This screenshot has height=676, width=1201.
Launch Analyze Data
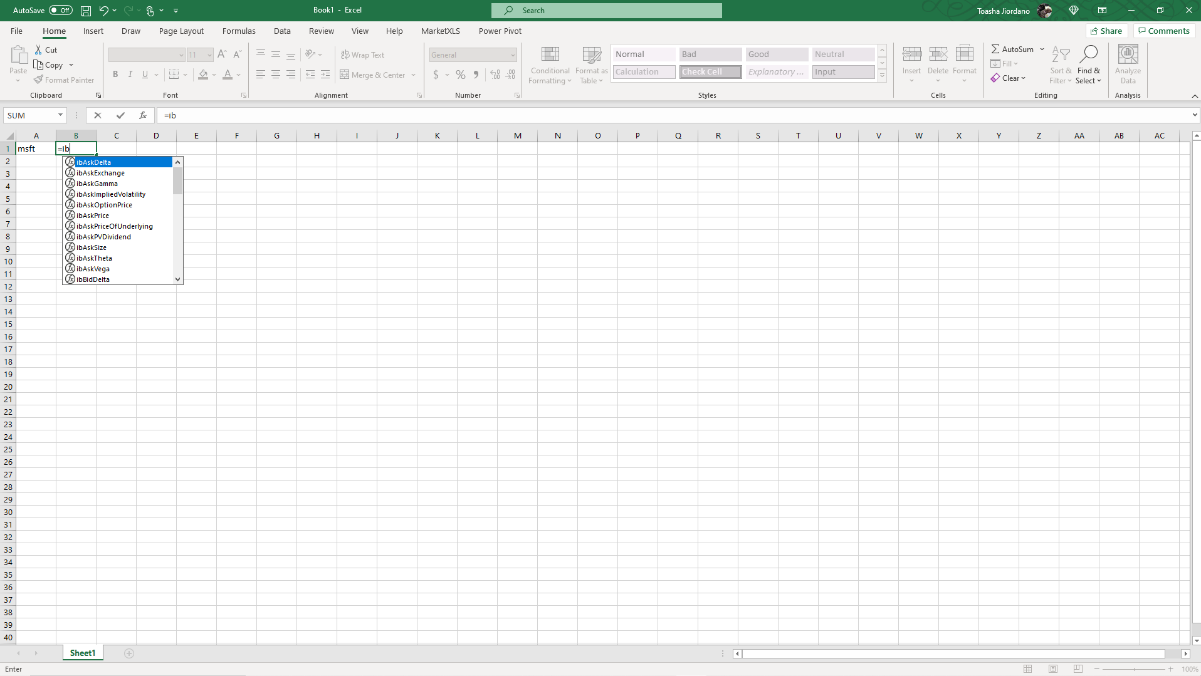tap(1127, 64)
